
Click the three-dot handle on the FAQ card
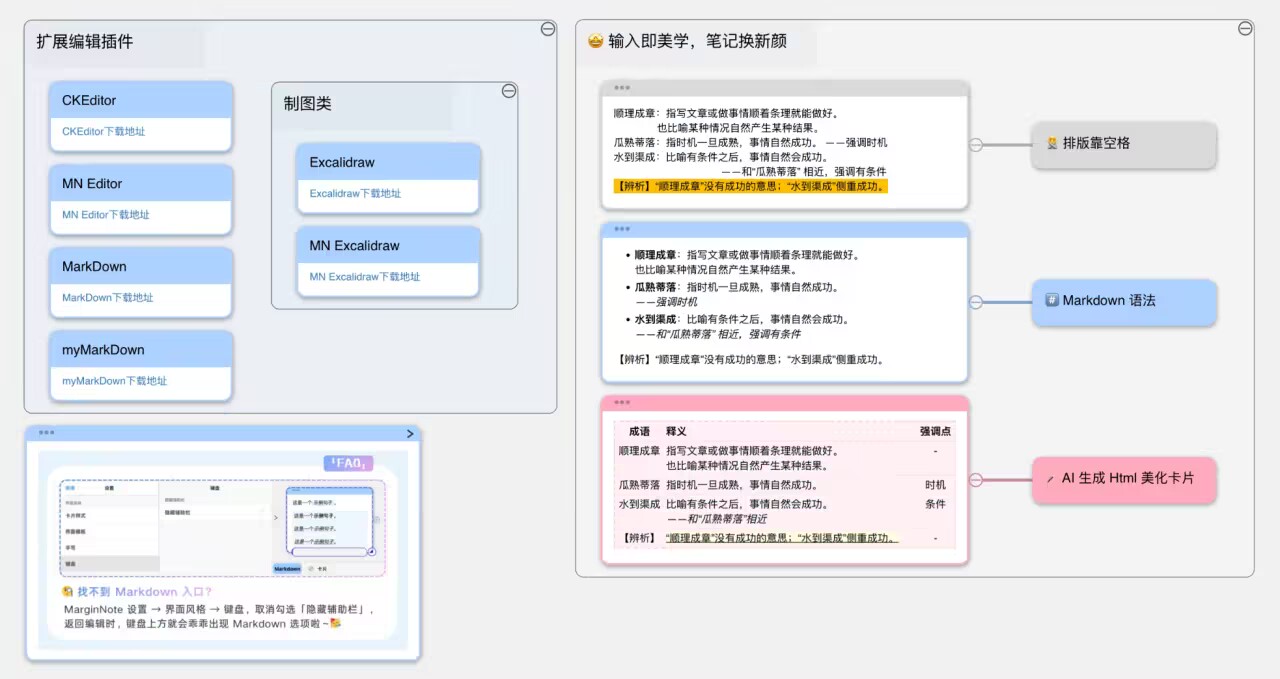[46, 433]
